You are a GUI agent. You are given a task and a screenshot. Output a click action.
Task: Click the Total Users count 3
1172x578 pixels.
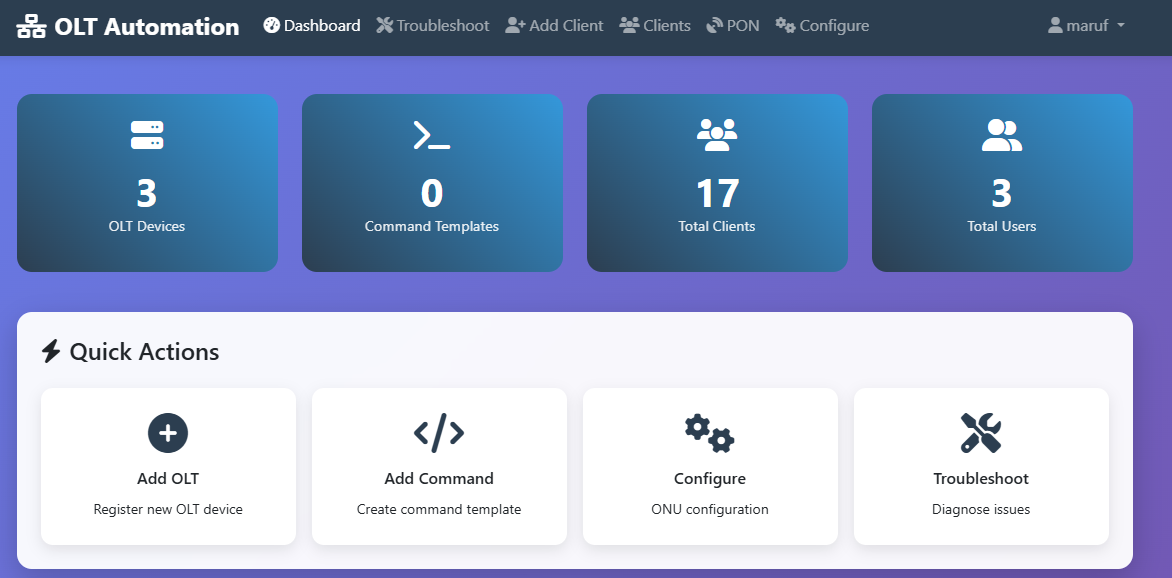(1002, 193)
